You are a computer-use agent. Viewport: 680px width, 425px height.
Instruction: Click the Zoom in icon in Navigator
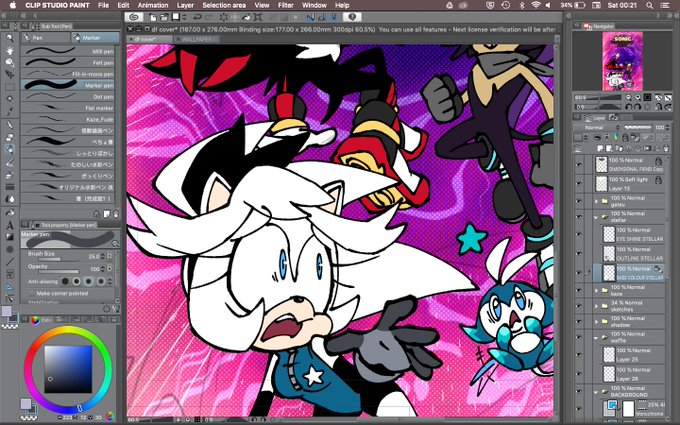click(638, 98)
